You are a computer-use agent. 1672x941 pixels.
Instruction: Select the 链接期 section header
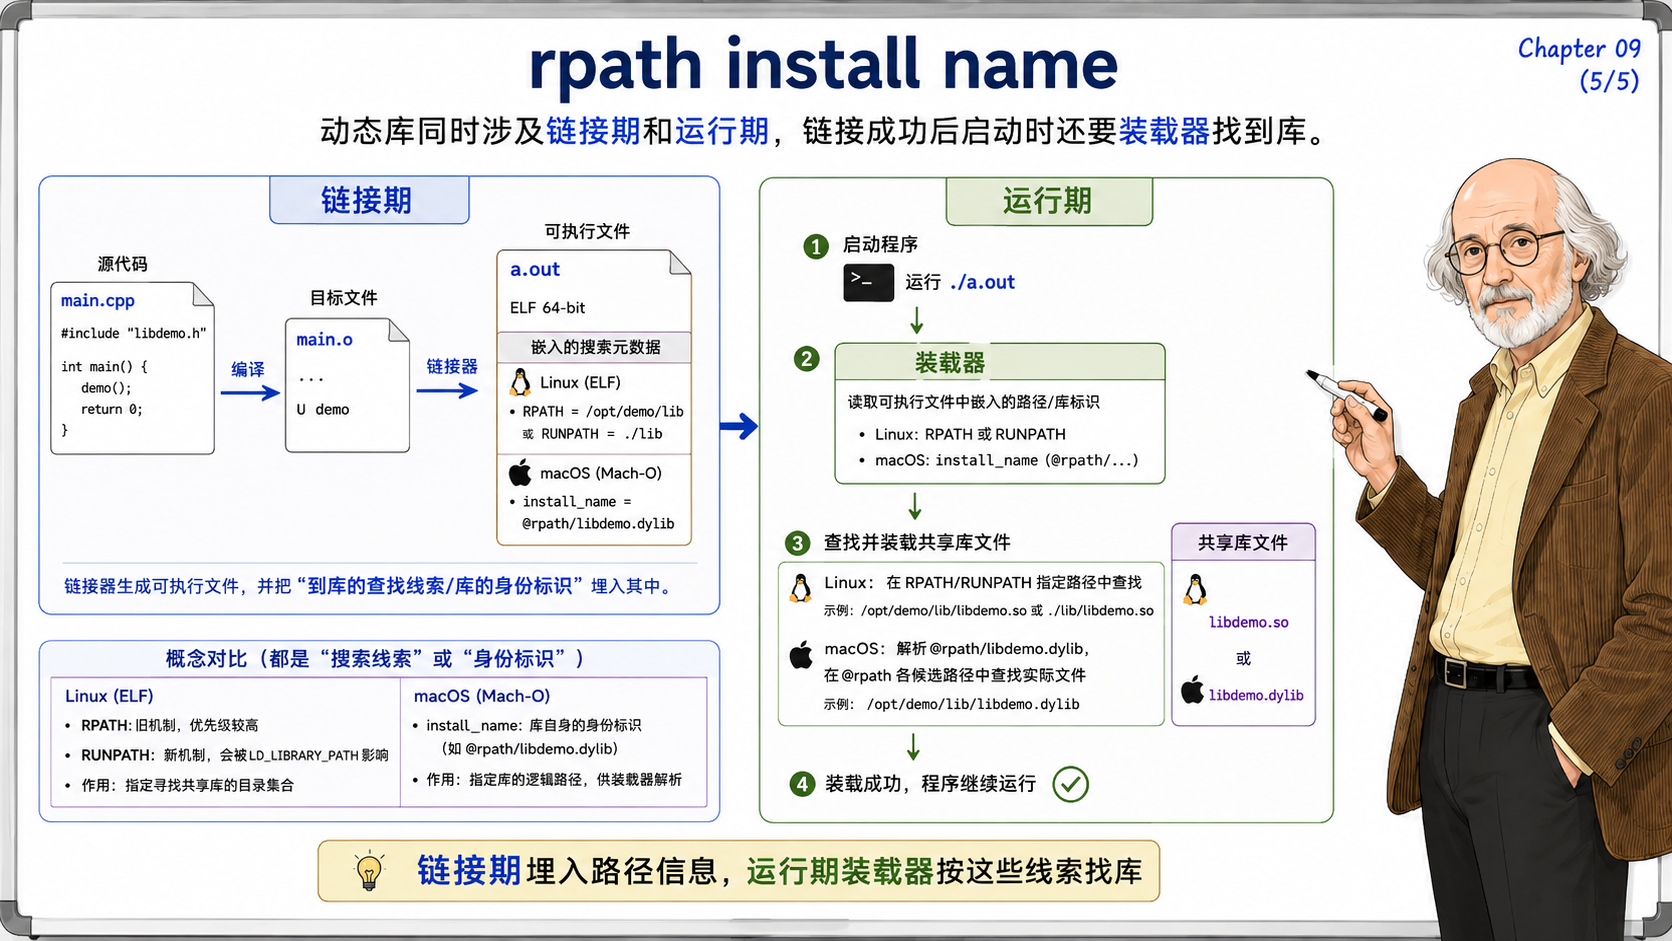pos(369,200)
